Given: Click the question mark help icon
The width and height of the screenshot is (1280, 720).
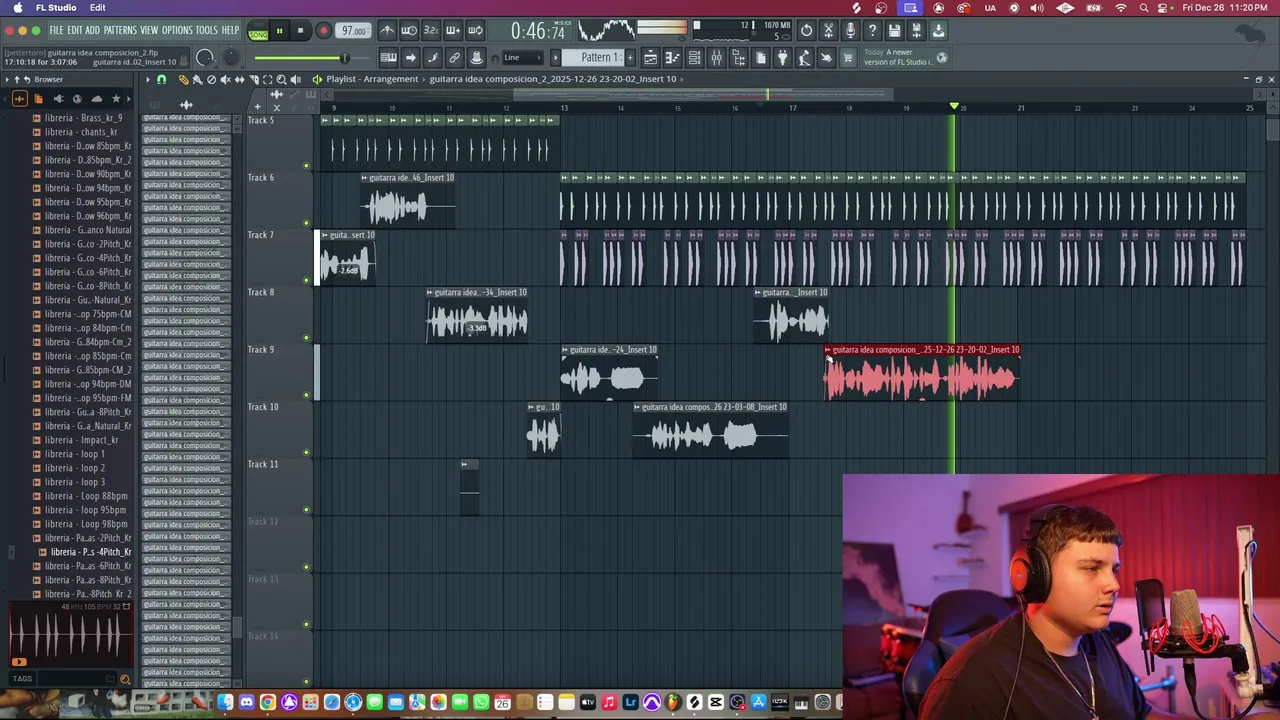Looking at the screenshot, I should pyautogui.click(x=872, y=30).
